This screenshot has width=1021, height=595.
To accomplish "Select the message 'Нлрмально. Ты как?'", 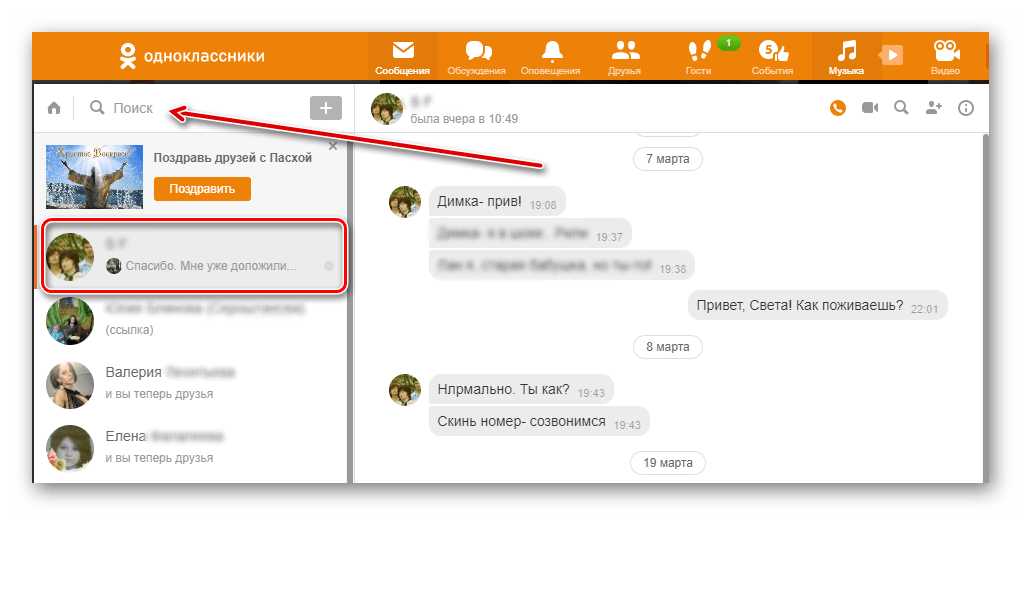I will 521,389.
